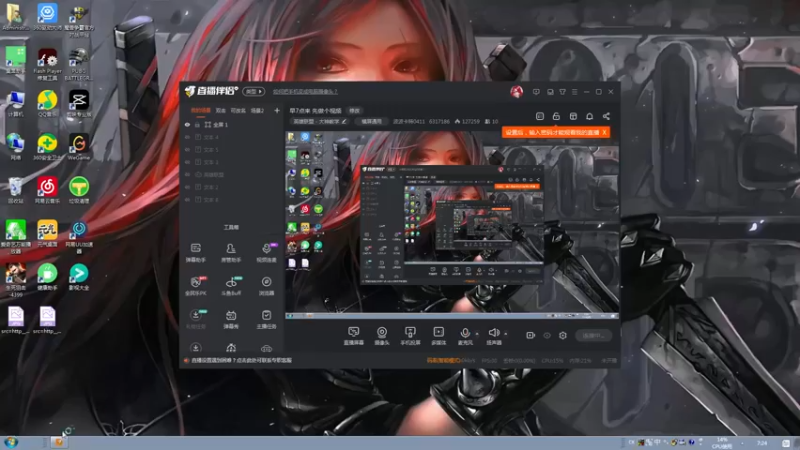The image size is (800, 450).
Task: Add a 摄像头 camera source
Action: tap(382, 336)
